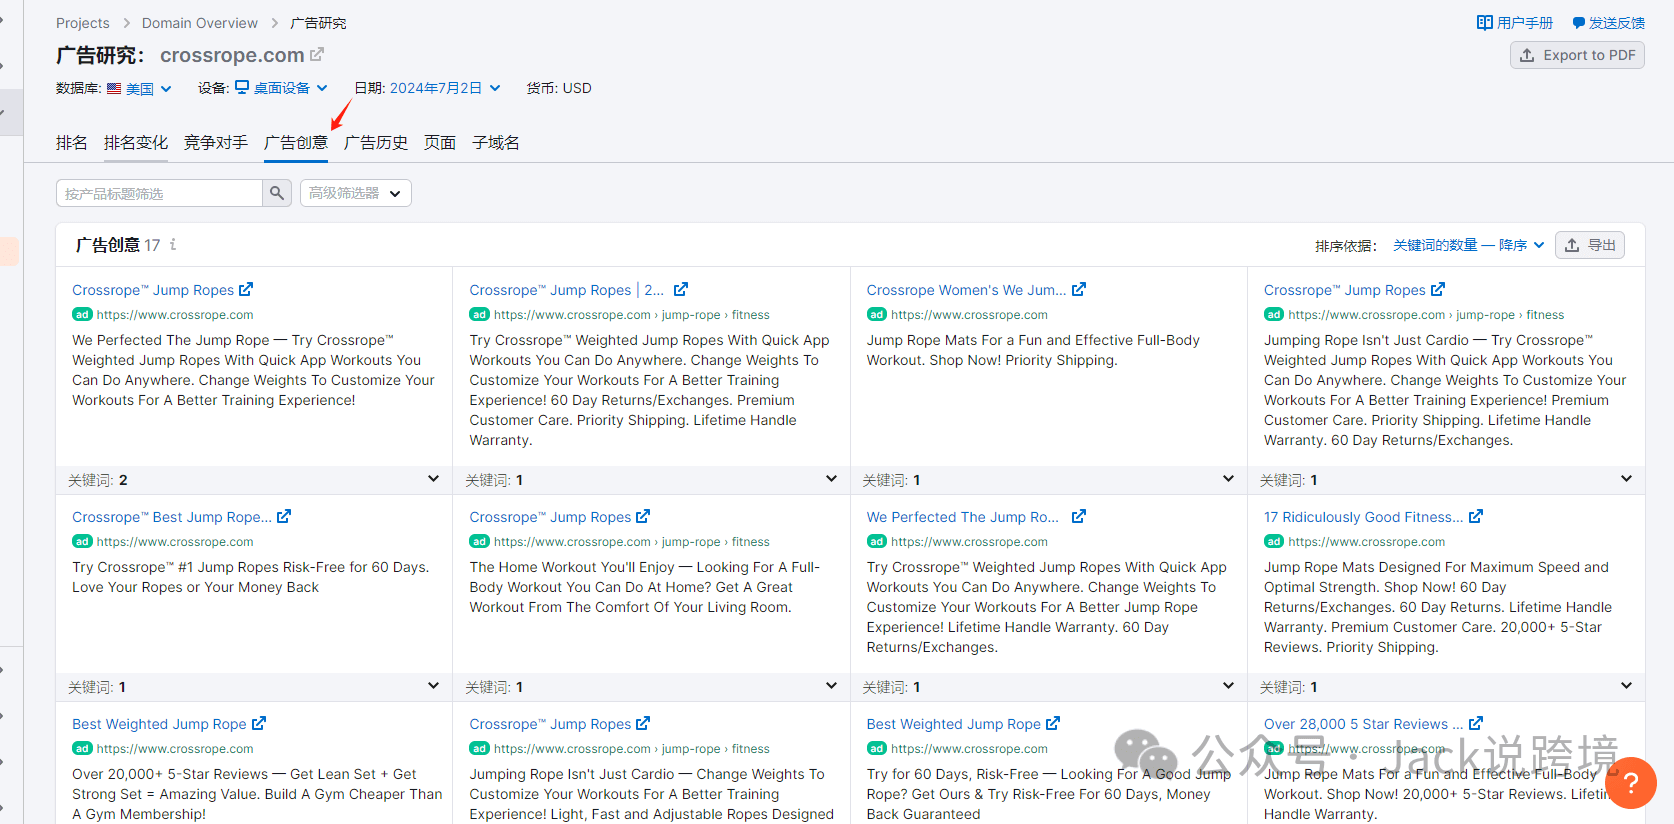1674x824 pixels.
Task: Click the Export to PDF button
Action: tap(1577, 55)
